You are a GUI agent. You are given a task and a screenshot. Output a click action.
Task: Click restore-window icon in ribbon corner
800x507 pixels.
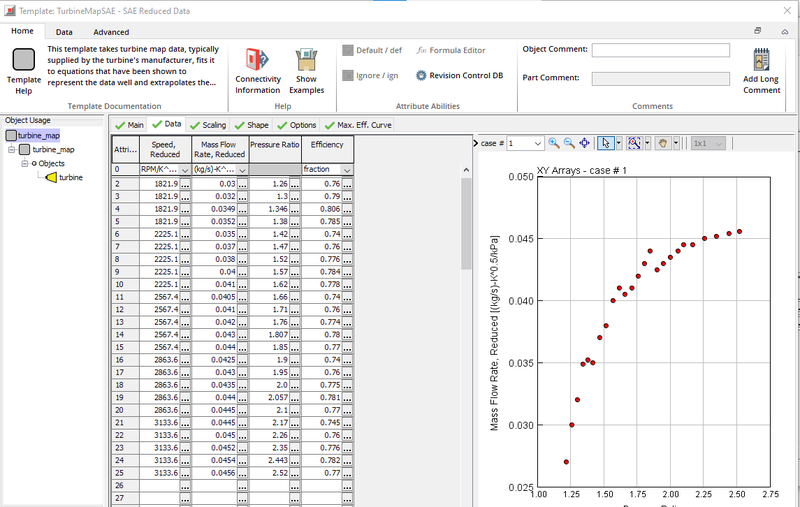point(758,31)
